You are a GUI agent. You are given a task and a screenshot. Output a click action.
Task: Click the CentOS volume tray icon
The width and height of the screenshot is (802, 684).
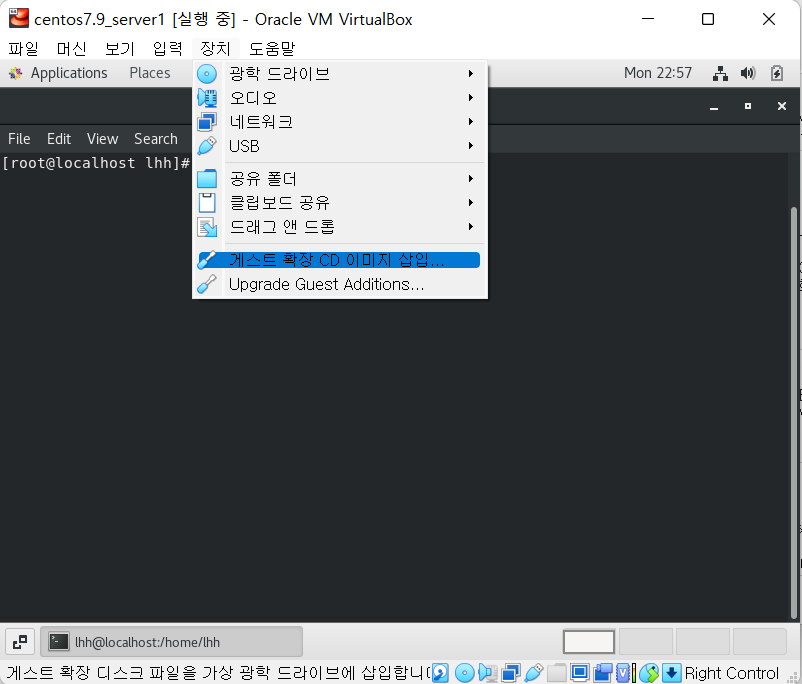click(x=748, y=73)
